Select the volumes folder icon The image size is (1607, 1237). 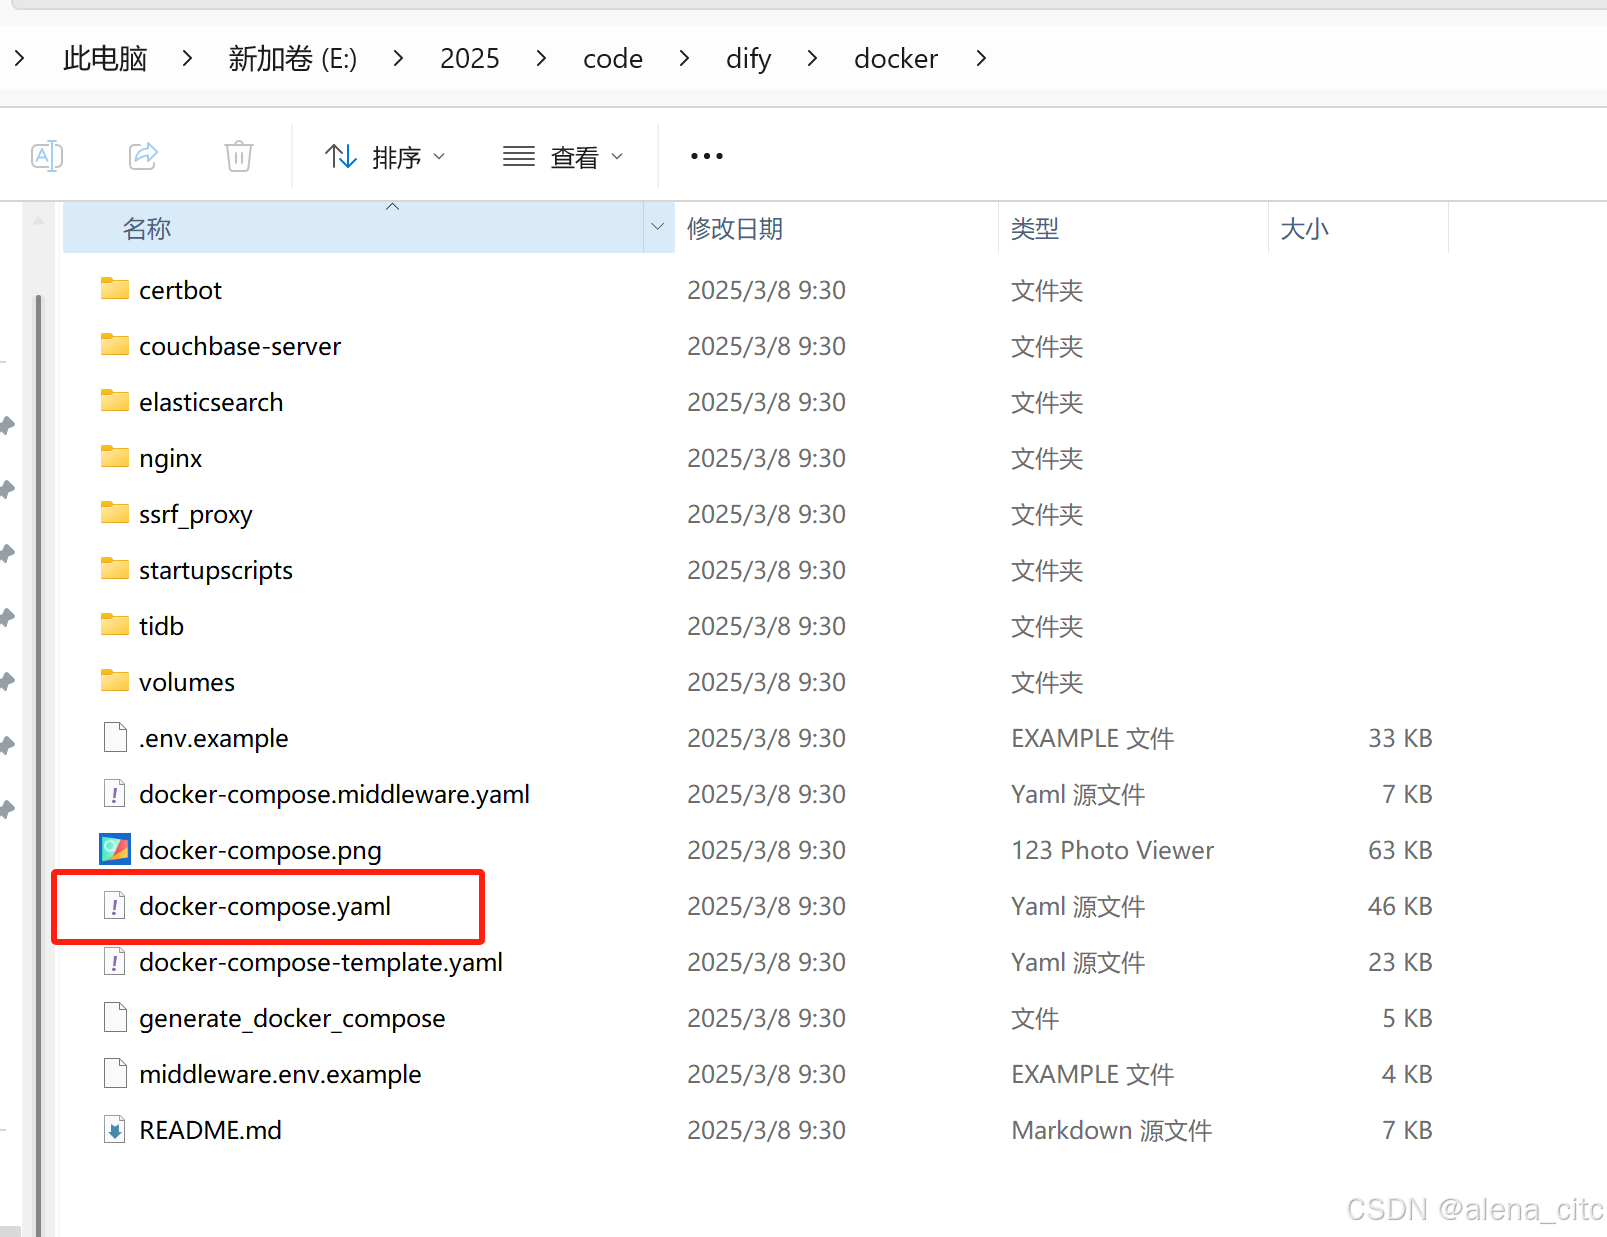click(115, 681)
